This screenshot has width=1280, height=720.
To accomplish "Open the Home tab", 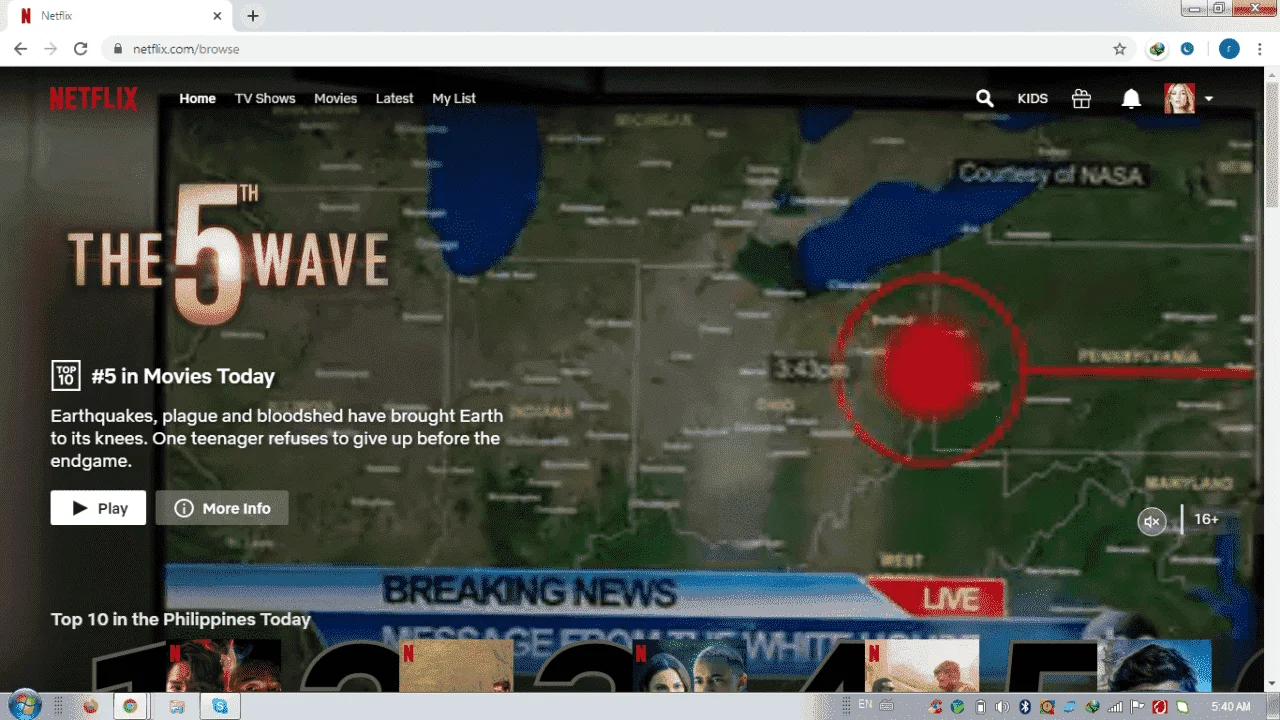I will pyautogui.click(x=197, y=98).
